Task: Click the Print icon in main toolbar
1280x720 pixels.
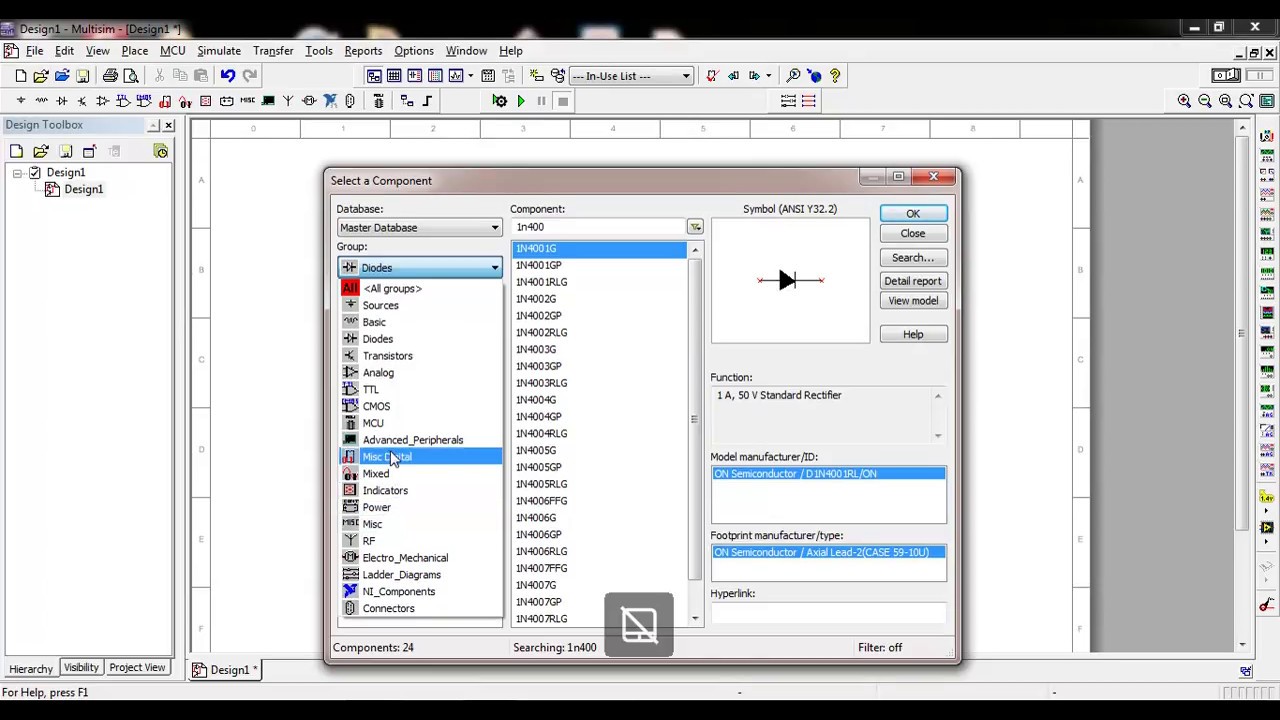Action: tap(110, 76)
